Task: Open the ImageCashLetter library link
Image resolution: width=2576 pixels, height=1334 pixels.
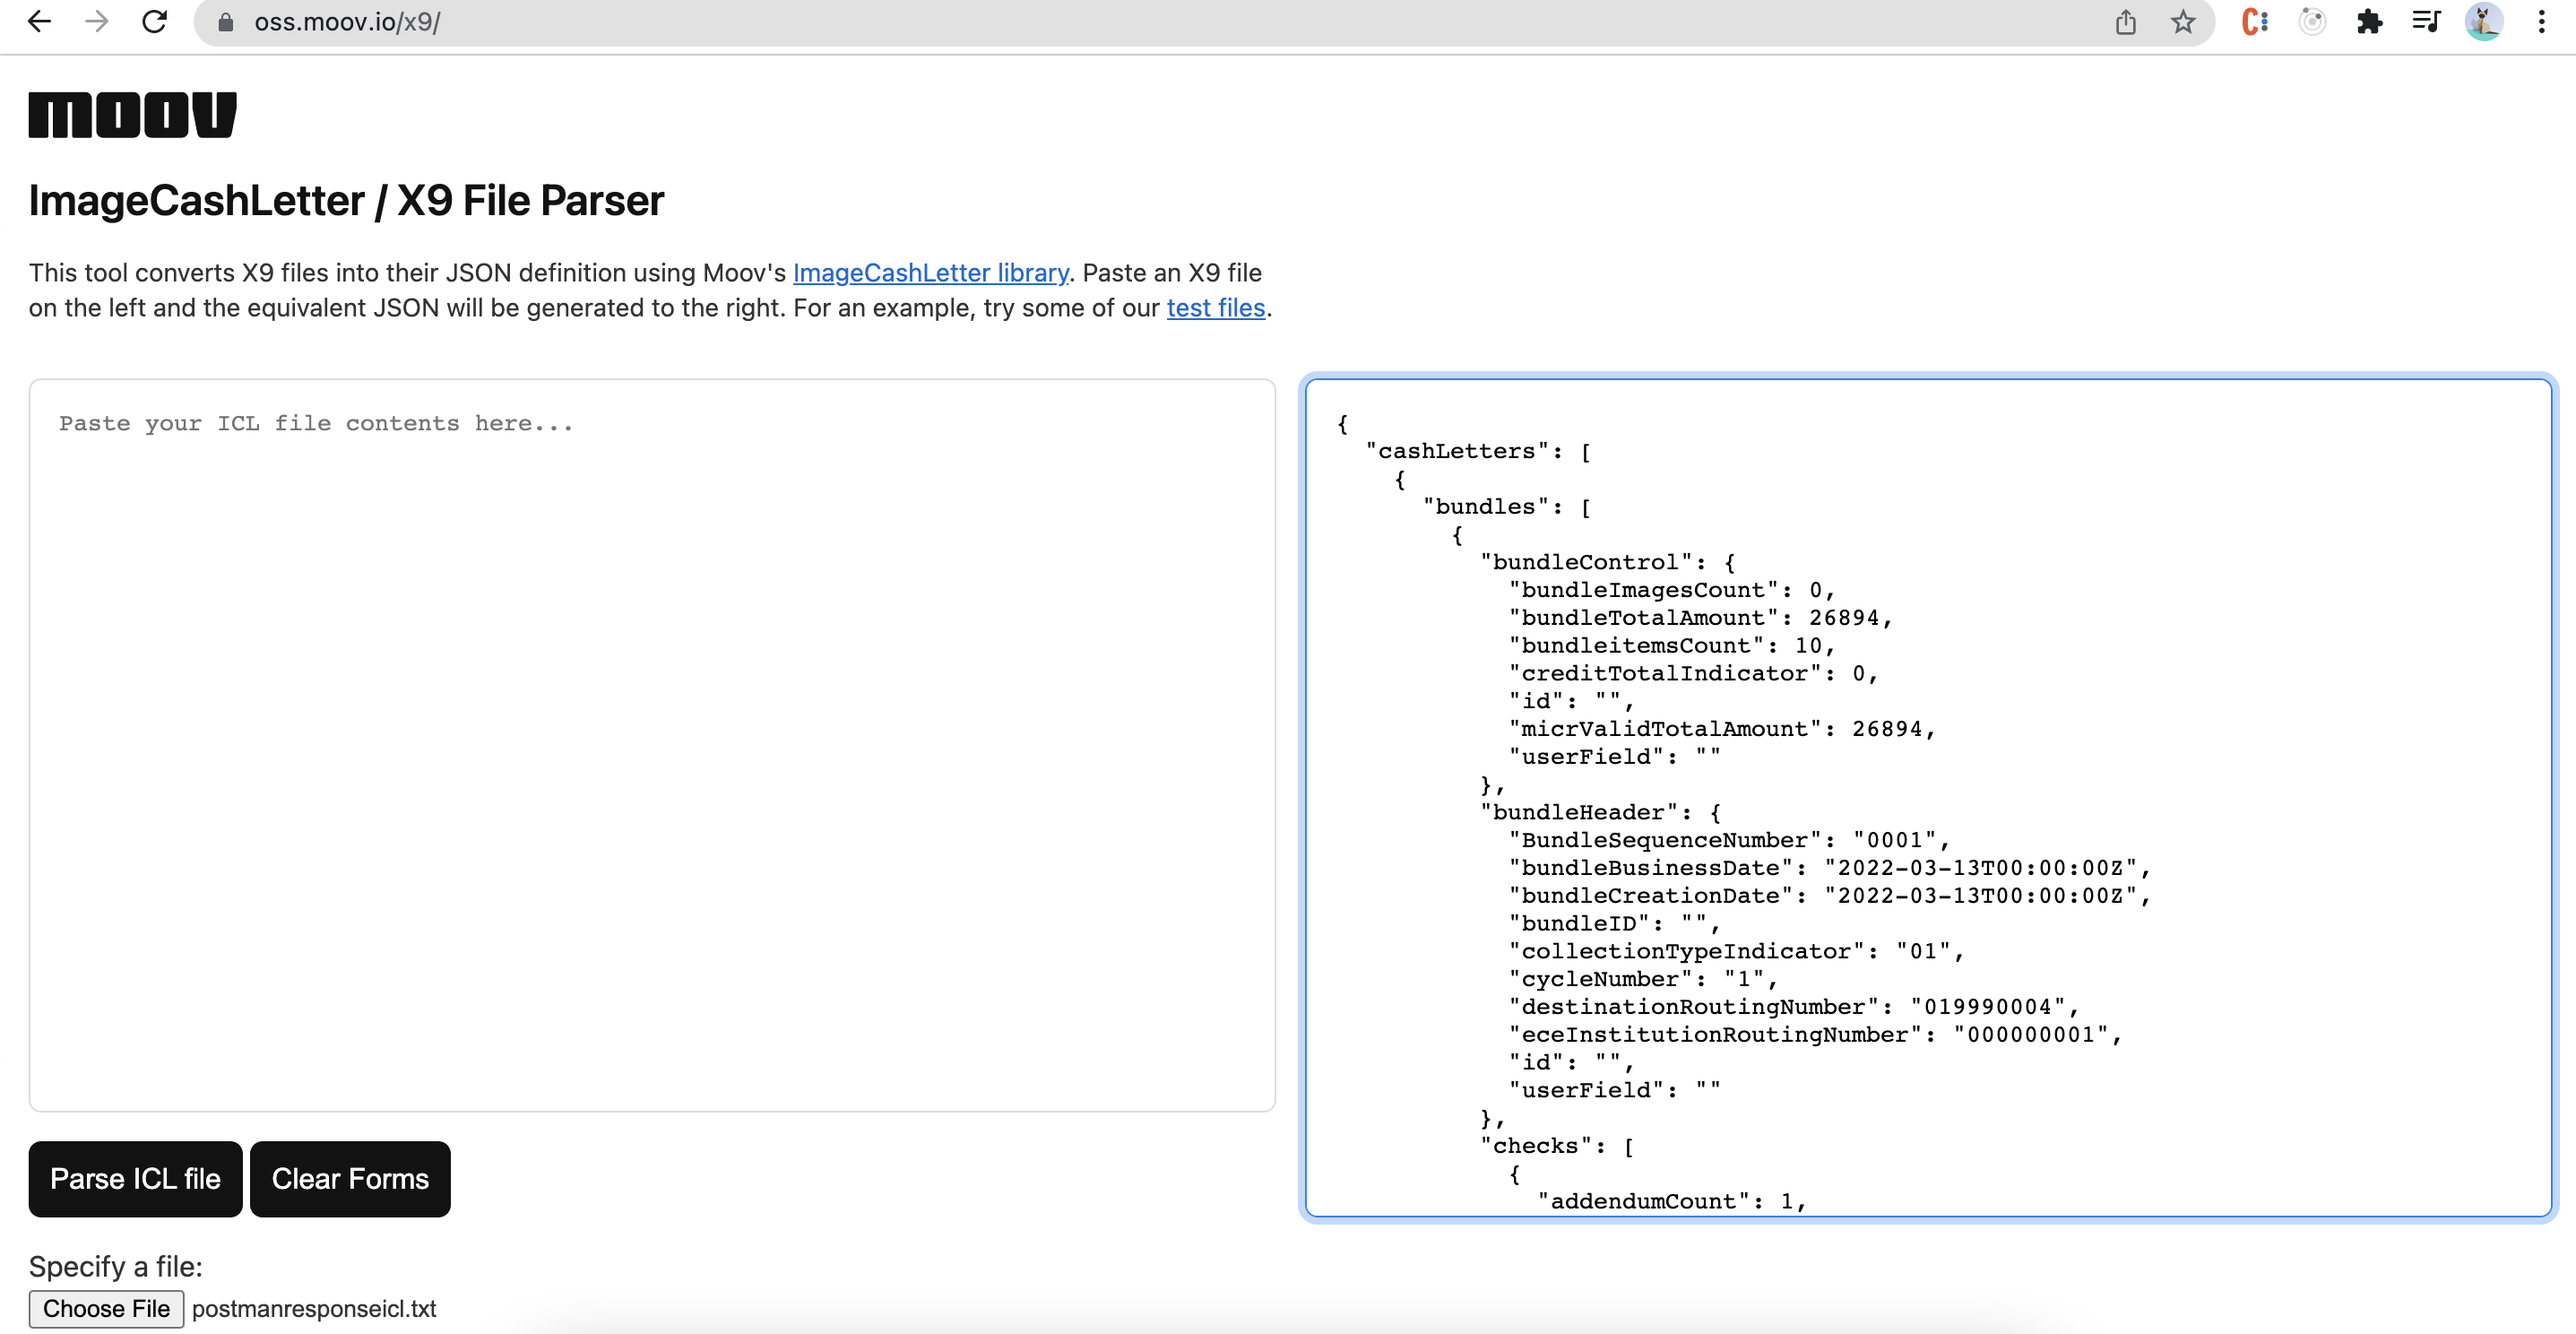Action: [x=930, y=272]
